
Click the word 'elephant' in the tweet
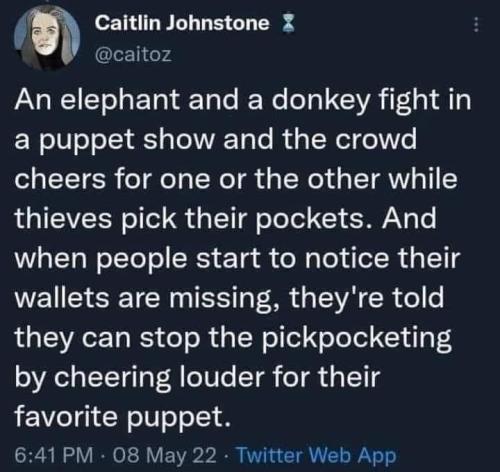[x=121, y=100]
